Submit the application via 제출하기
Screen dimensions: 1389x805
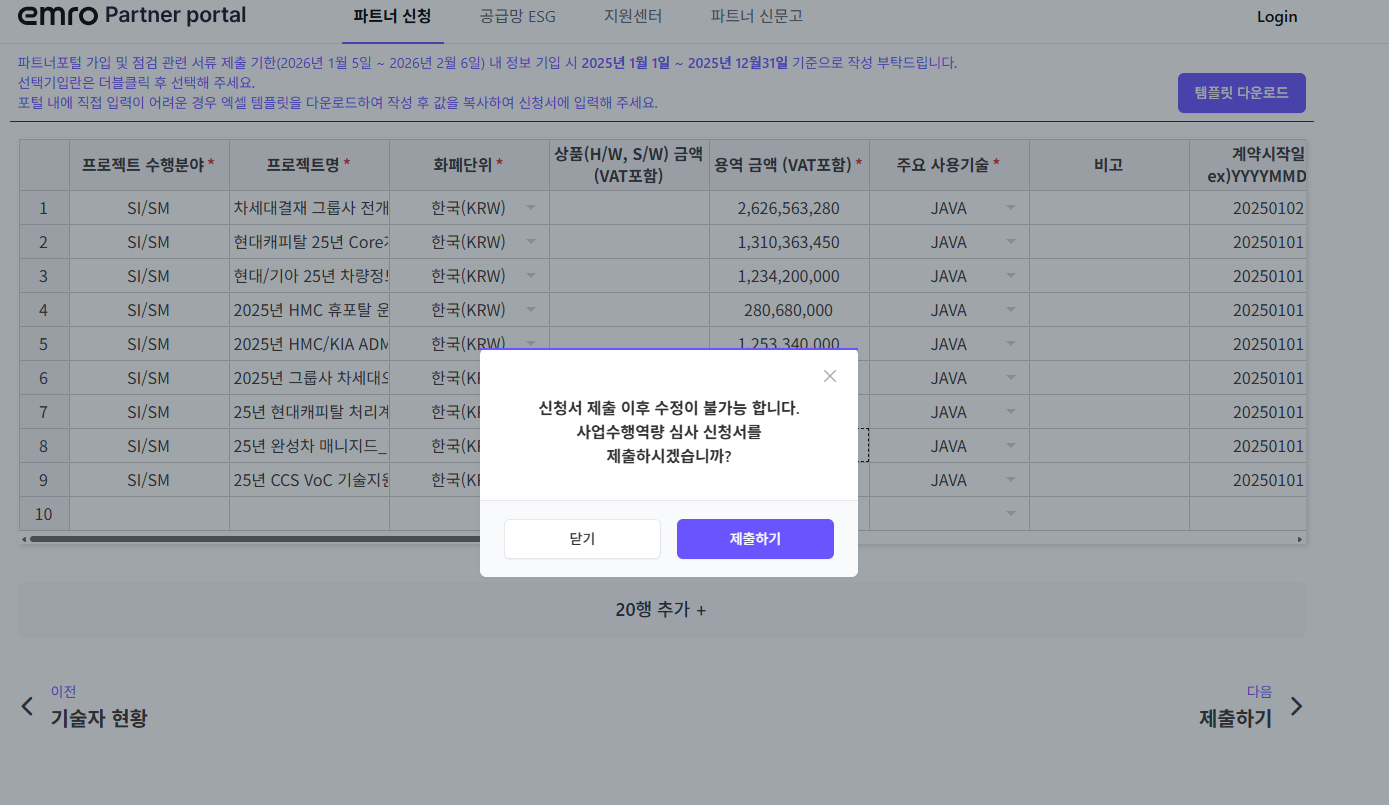[x=755, y=538]
